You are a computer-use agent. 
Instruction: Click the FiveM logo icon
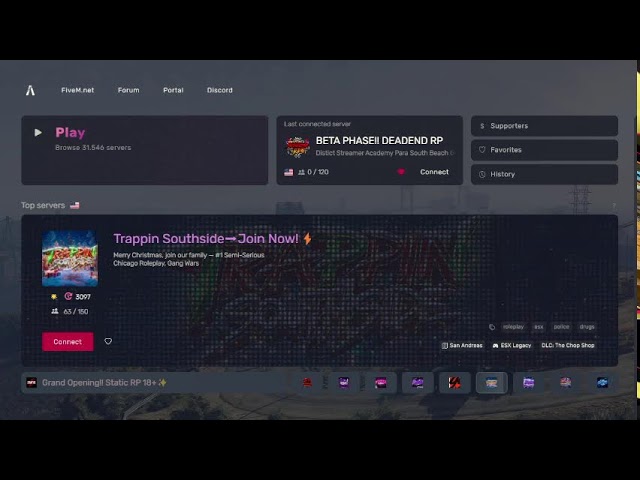30,90
